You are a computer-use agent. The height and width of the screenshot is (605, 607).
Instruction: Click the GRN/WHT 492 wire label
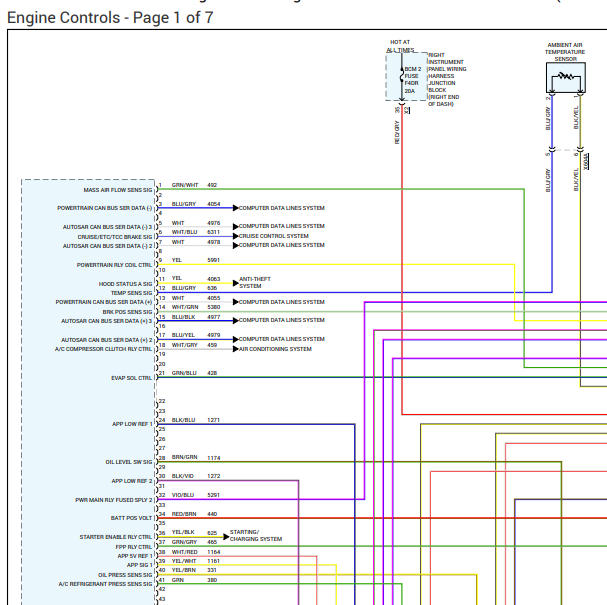(x=194, y=185)
